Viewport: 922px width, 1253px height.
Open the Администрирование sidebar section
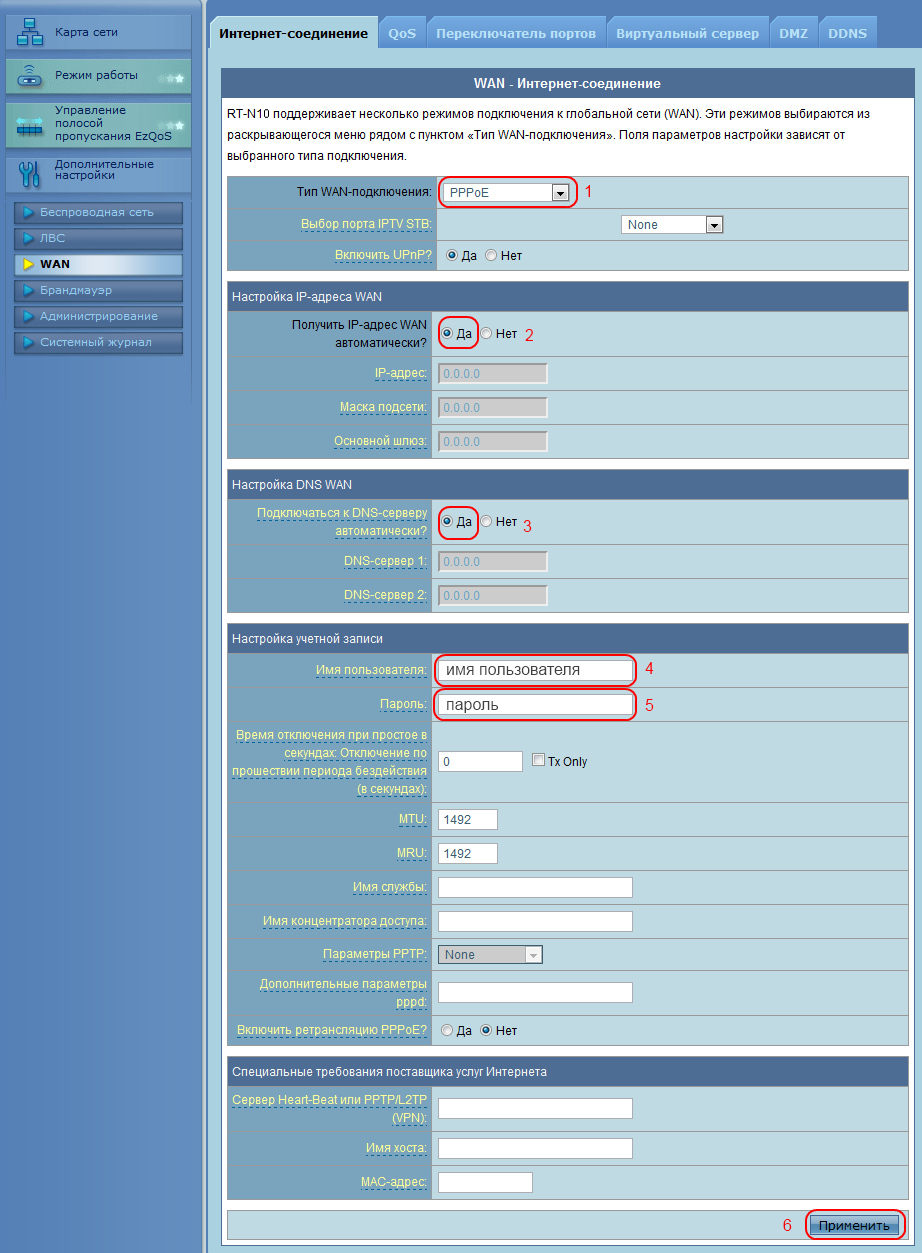coord(97,316)
